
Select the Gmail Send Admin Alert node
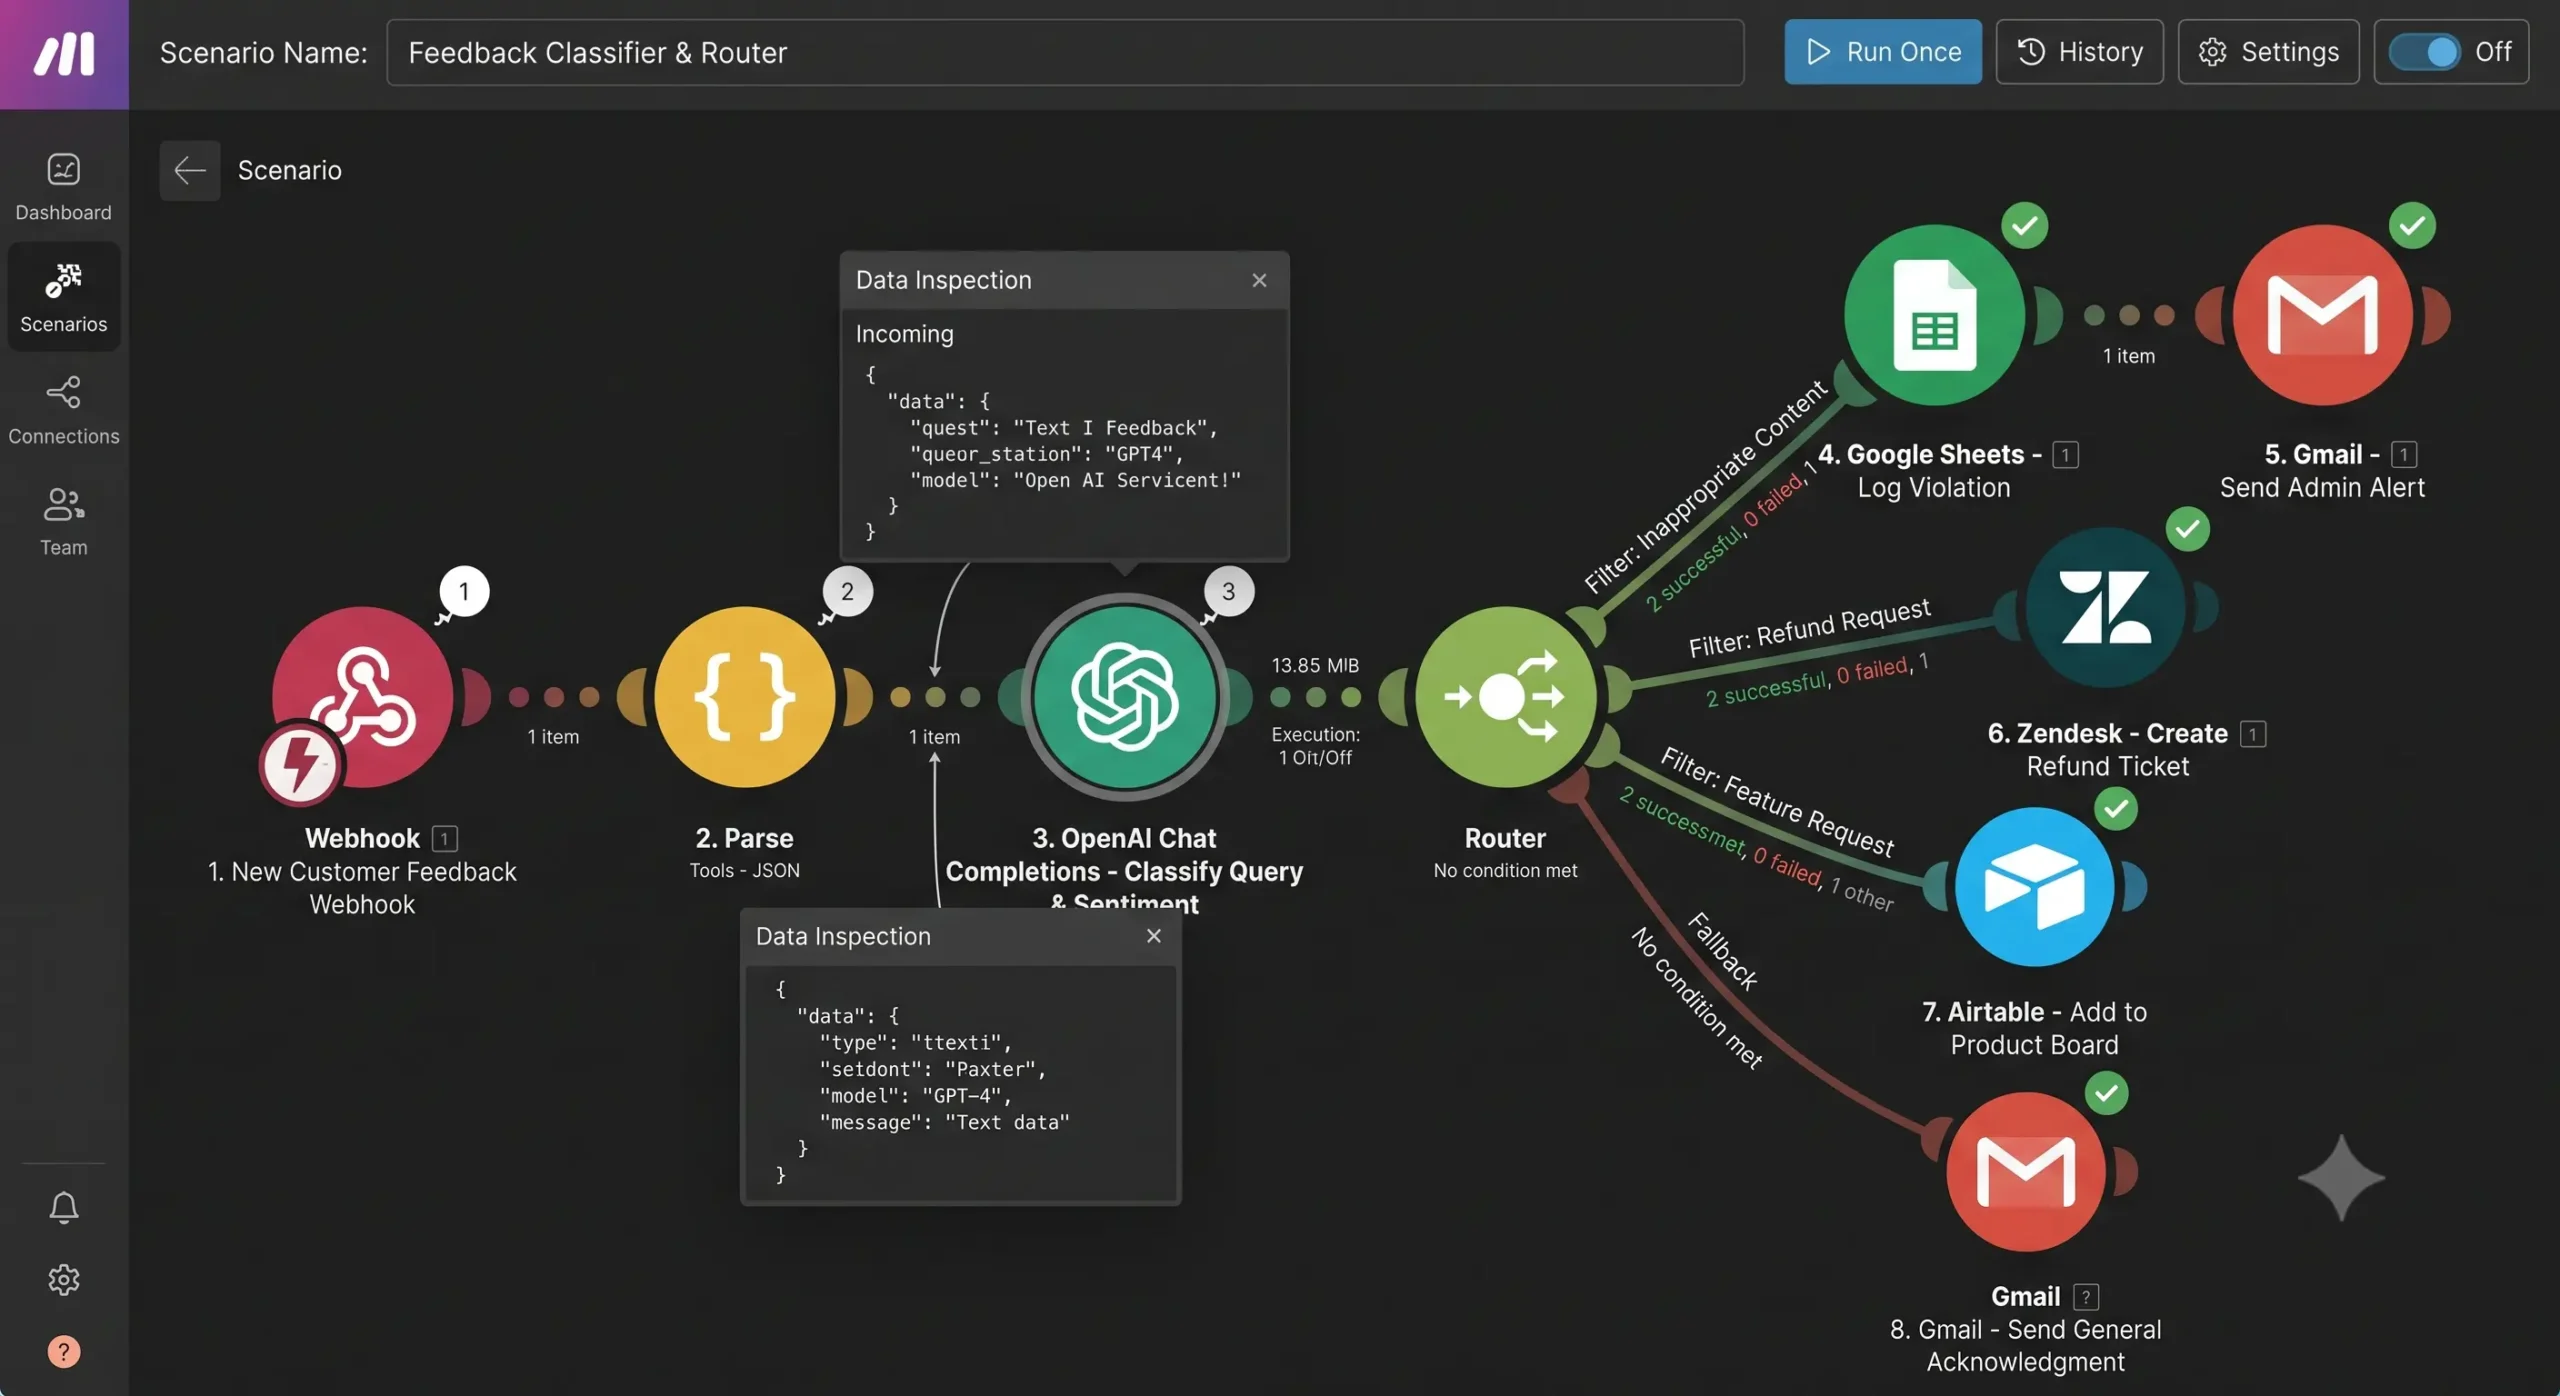point(2322,315)
